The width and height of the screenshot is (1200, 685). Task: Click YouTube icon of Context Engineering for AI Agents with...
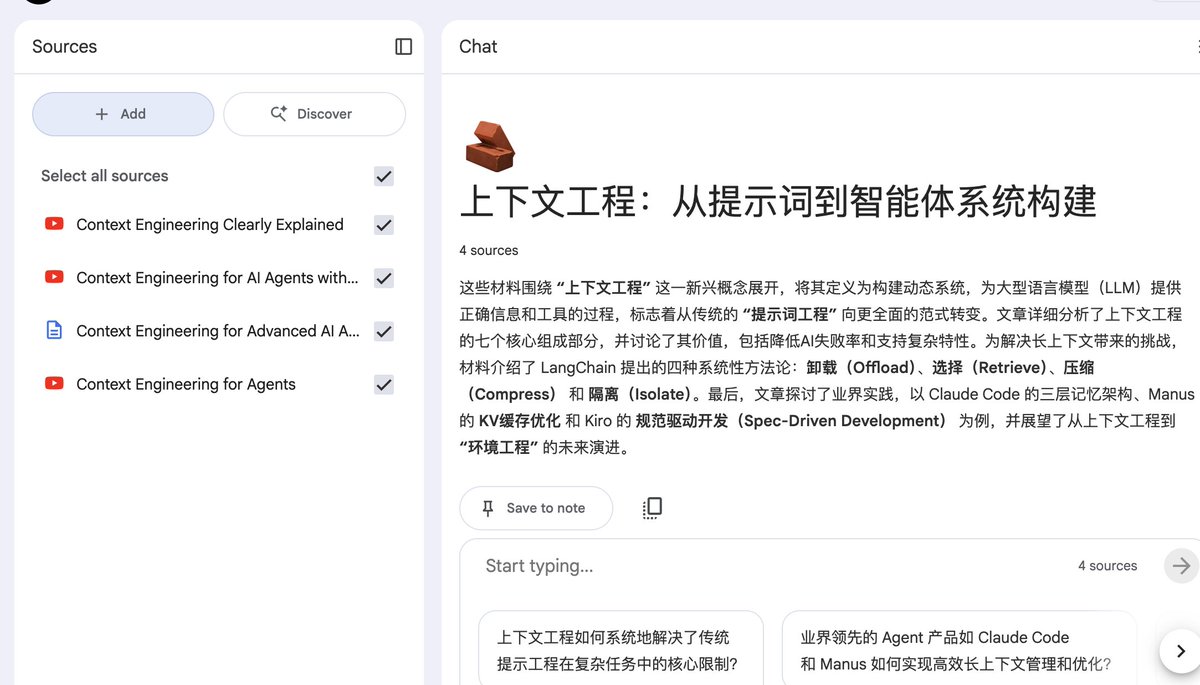[54, 277]
